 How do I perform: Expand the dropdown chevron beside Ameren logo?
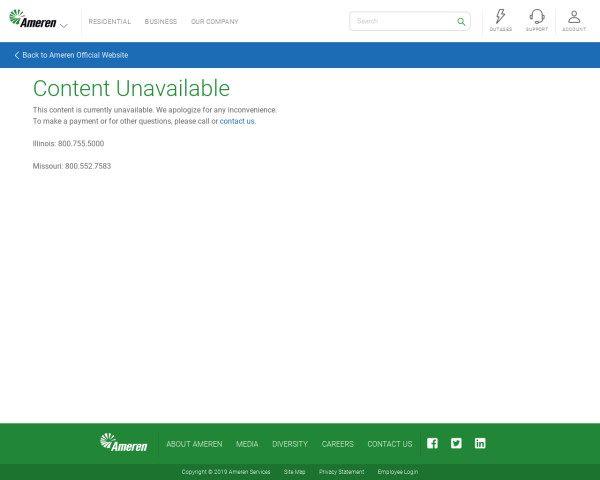tap(64, 25)
